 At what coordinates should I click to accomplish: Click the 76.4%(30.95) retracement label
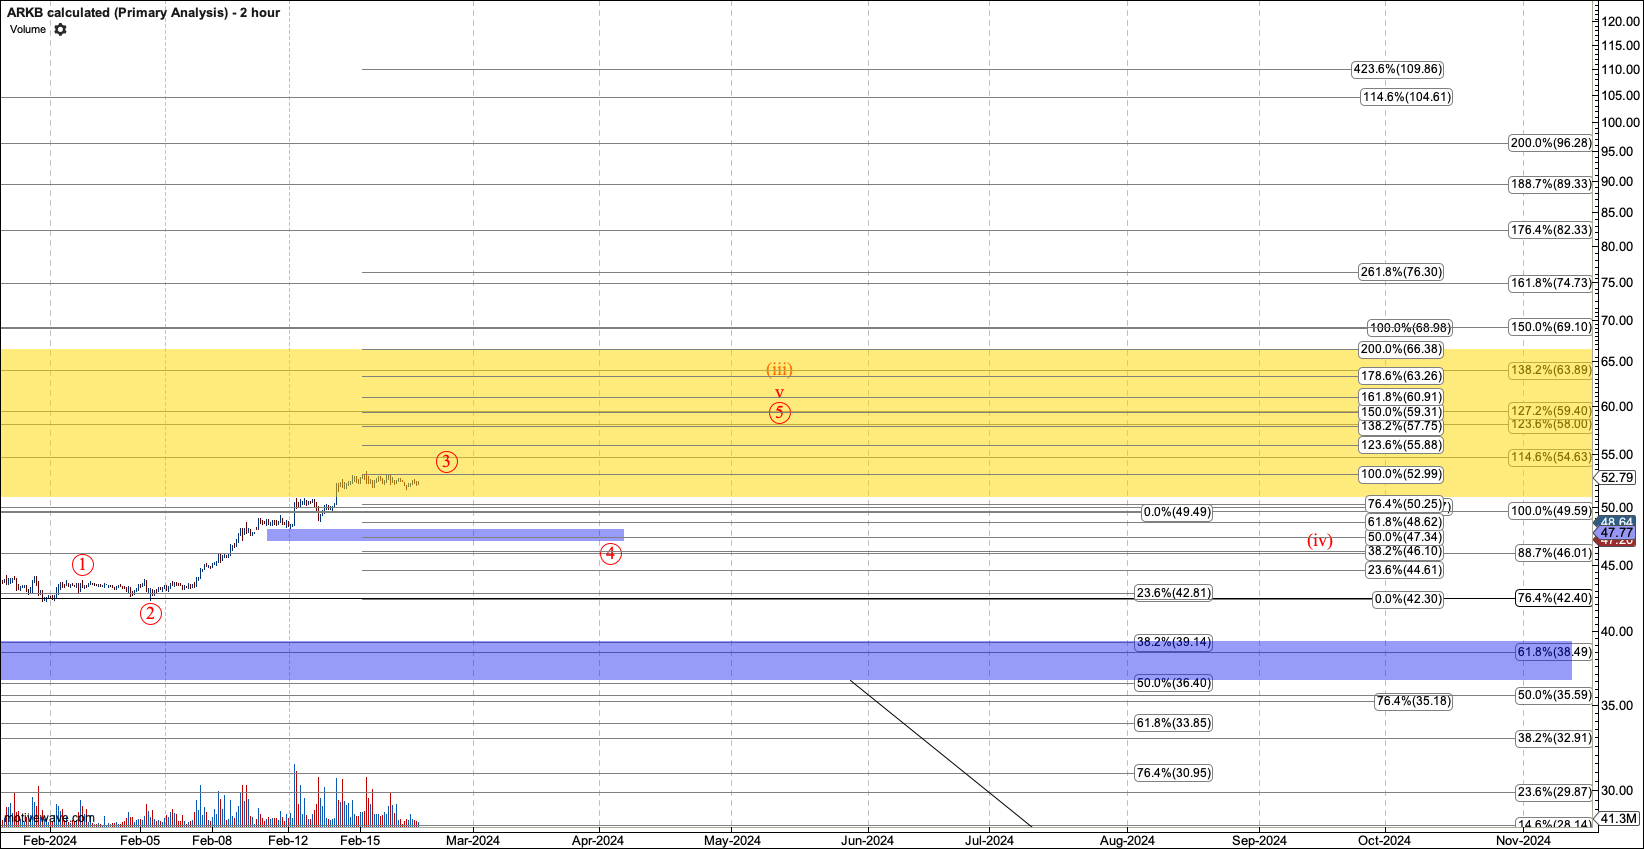pyautogui.click(x=1173, y=774)
